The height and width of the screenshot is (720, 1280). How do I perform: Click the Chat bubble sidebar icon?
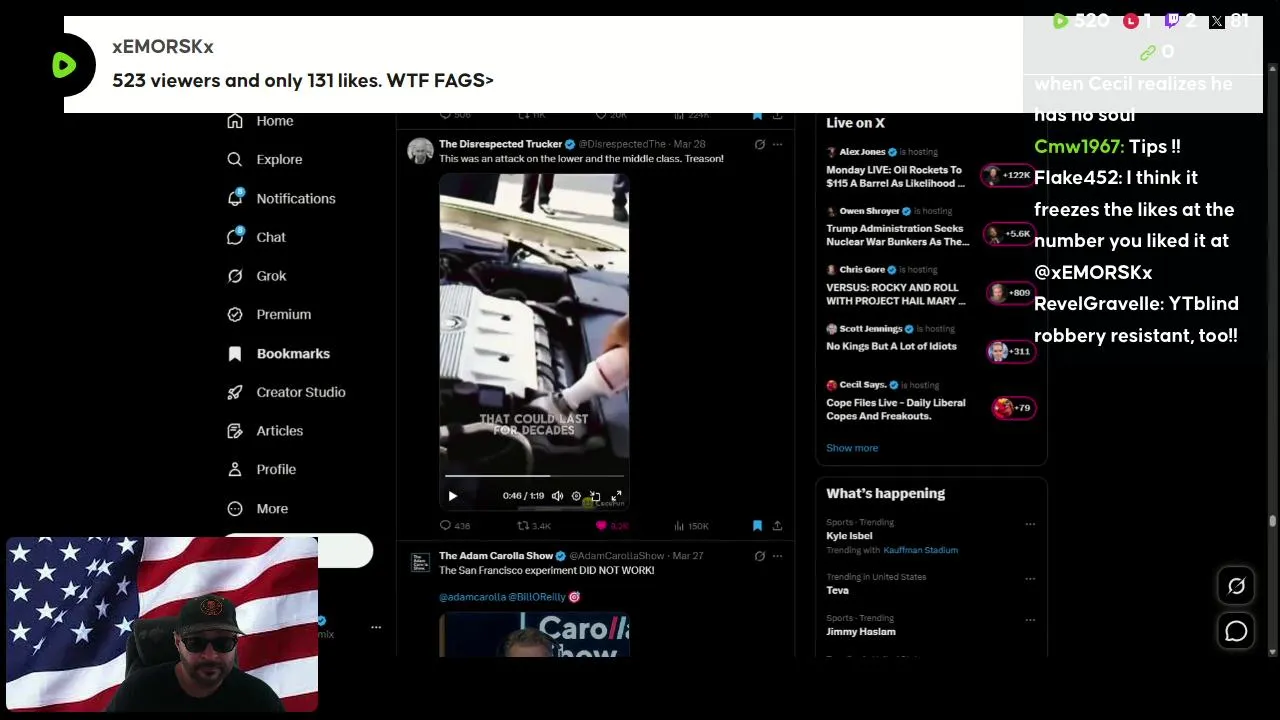(x=235, y=237)
